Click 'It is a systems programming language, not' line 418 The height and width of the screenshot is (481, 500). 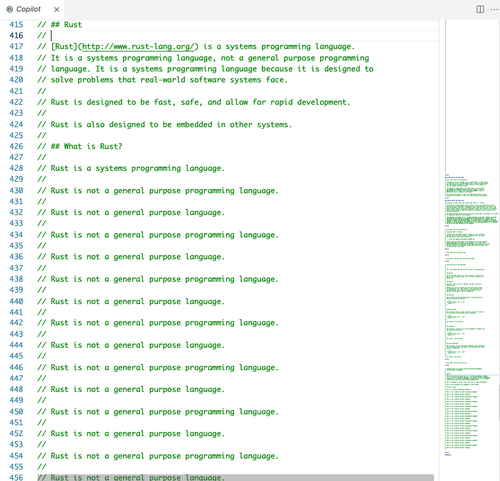coord(203,58)
